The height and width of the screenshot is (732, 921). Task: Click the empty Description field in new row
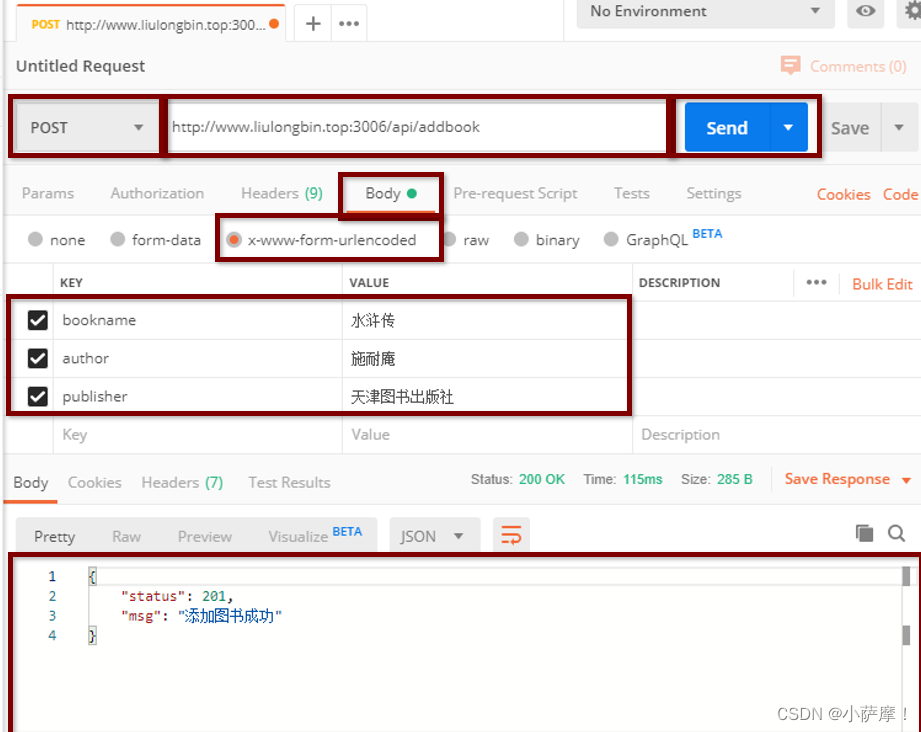777,435
